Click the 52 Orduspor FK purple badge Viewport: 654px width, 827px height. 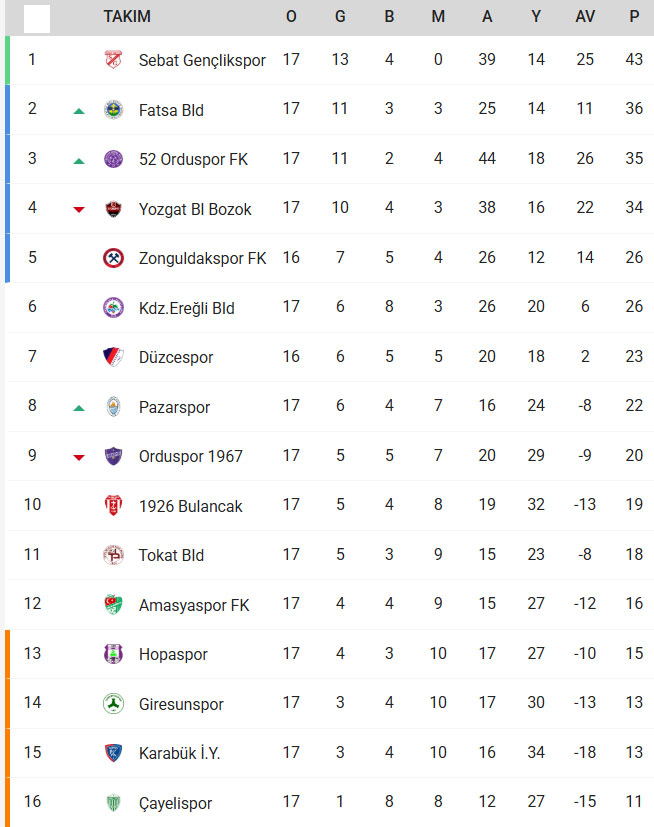tap(113, 159)
